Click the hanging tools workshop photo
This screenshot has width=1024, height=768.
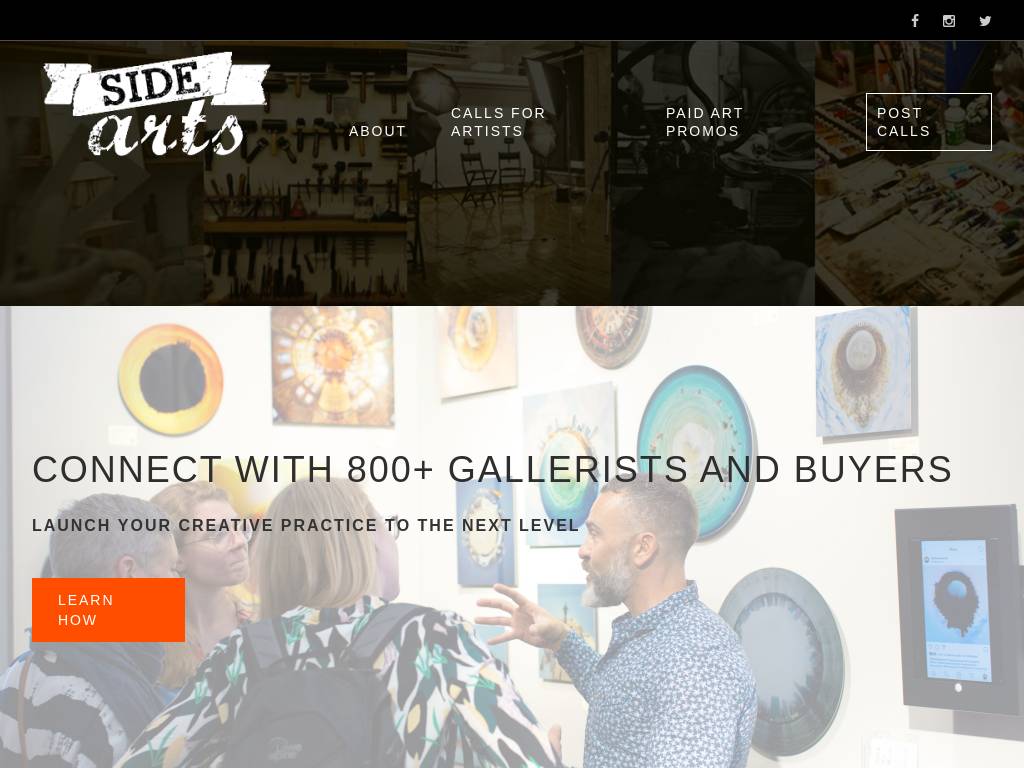coord(306,173)
